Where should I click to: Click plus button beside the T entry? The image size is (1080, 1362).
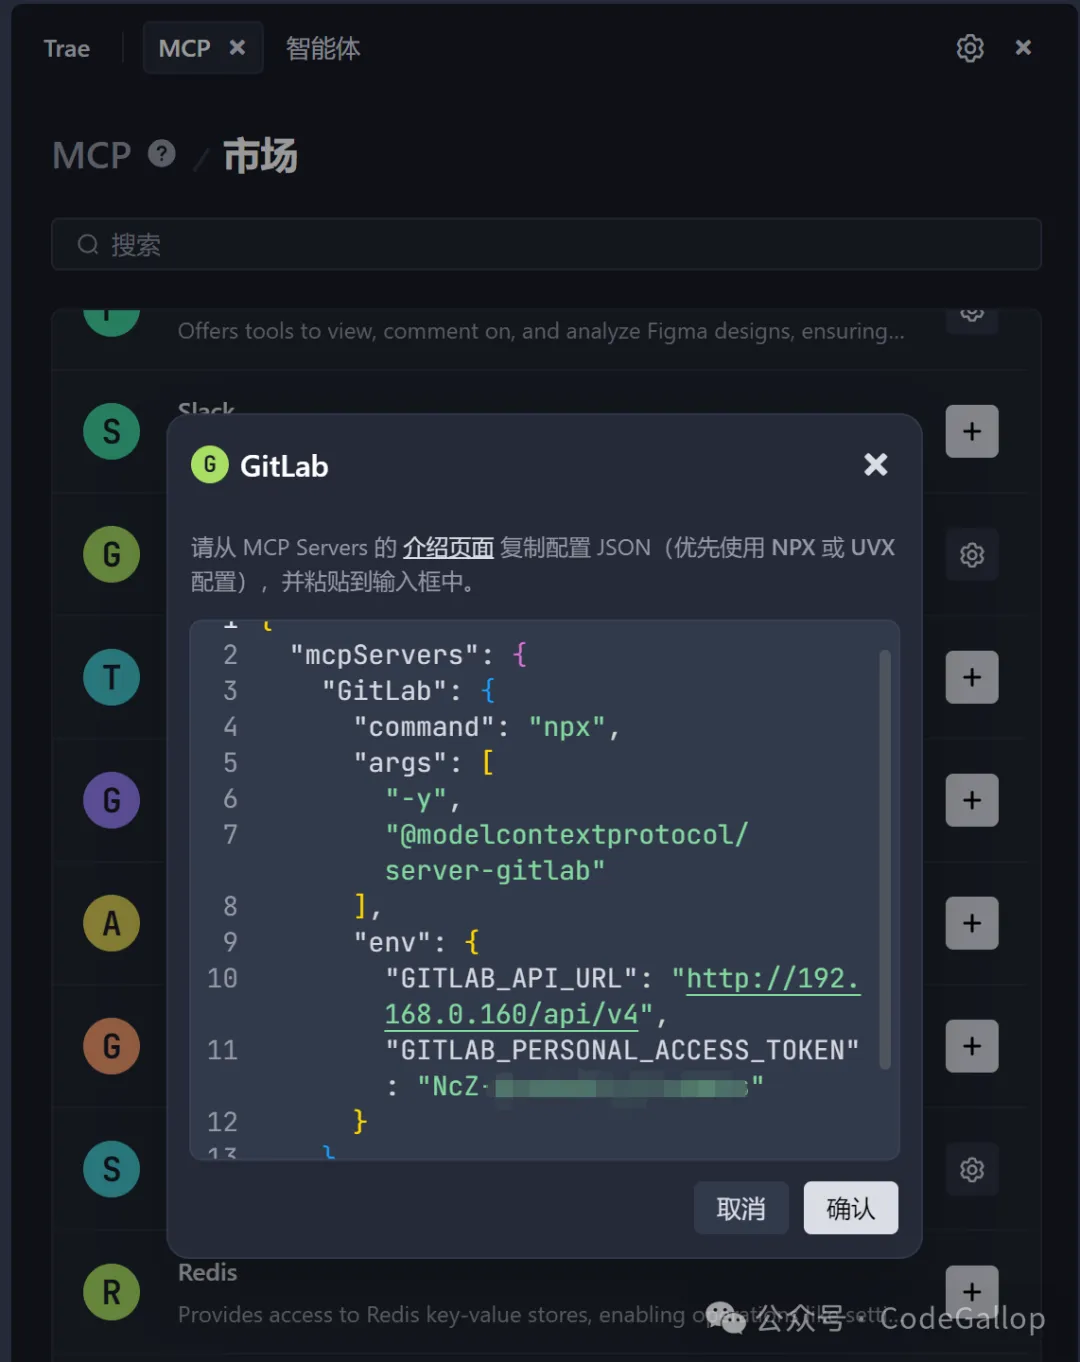[972, 677]
